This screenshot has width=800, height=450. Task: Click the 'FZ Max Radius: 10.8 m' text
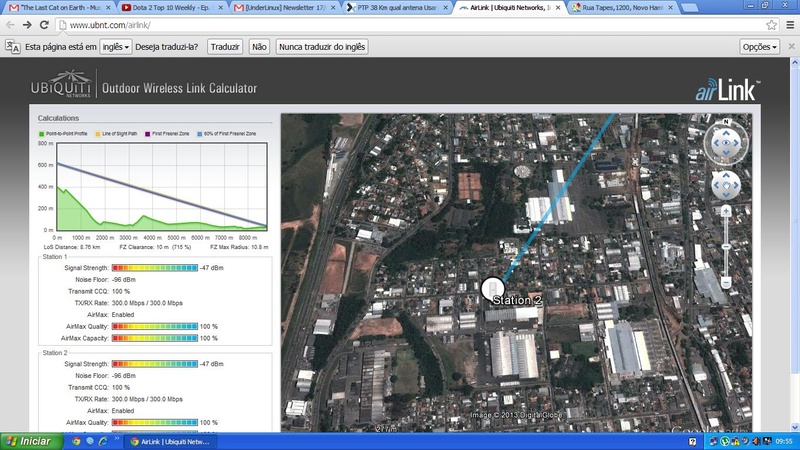239,247
